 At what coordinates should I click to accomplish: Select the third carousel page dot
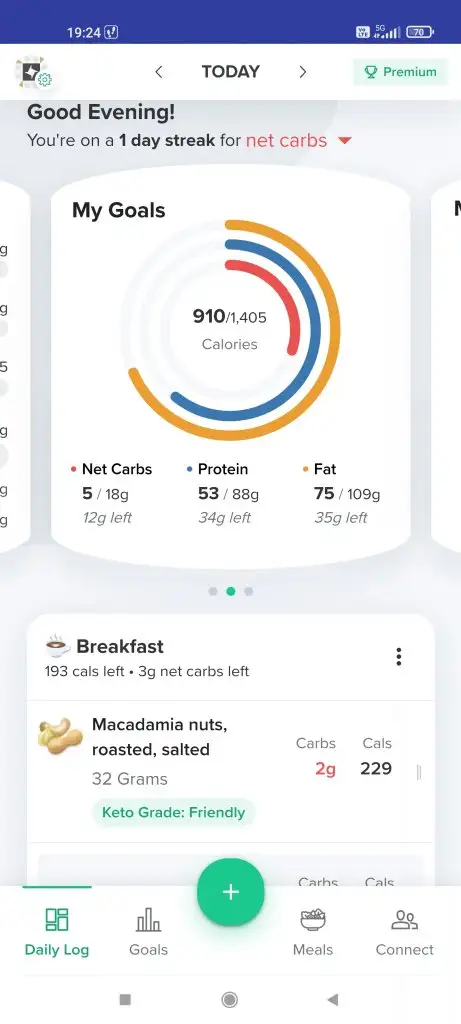249,592
